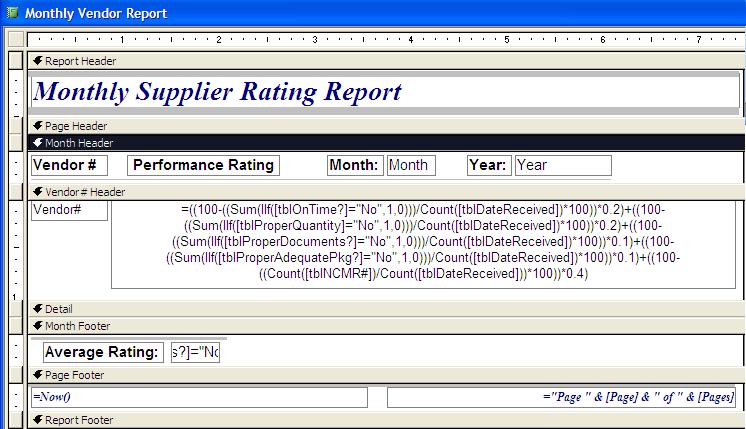This screenshot has height=429, width=746.
Task: Select the Report Header section bar
Action: coord(386,61)
